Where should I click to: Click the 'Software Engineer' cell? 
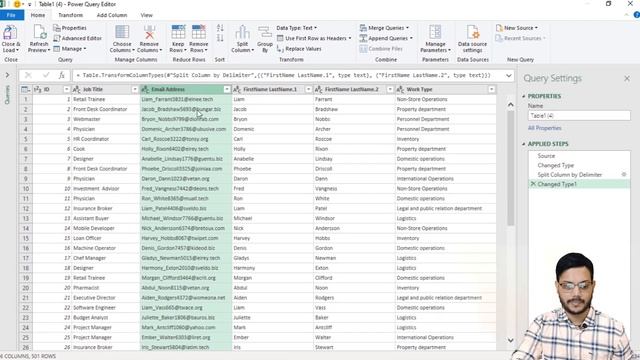[105, 308]
